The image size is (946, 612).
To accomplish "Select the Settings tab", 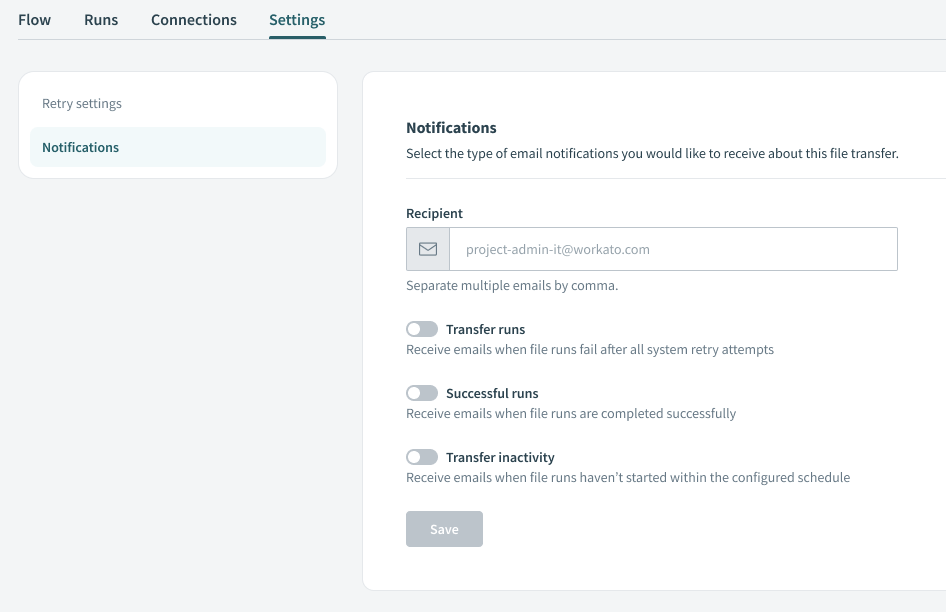I will click(x=296, y=19).
